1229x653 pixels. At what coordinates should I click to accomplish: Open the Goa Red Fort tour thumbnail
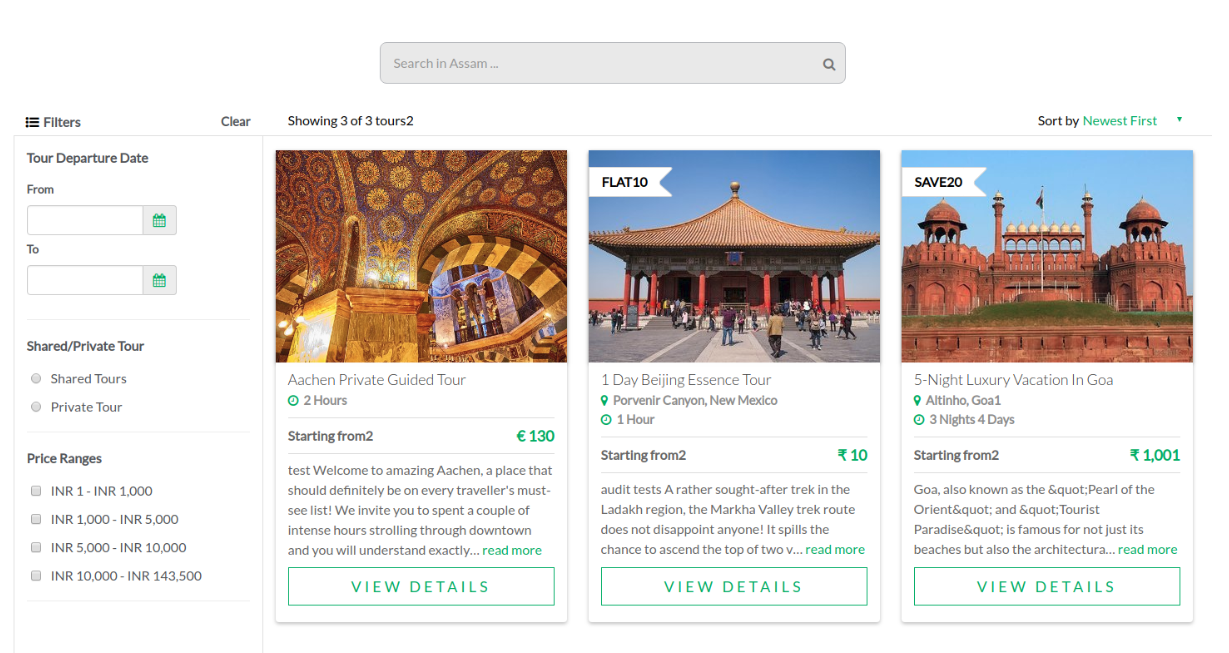click(1047, 256)
